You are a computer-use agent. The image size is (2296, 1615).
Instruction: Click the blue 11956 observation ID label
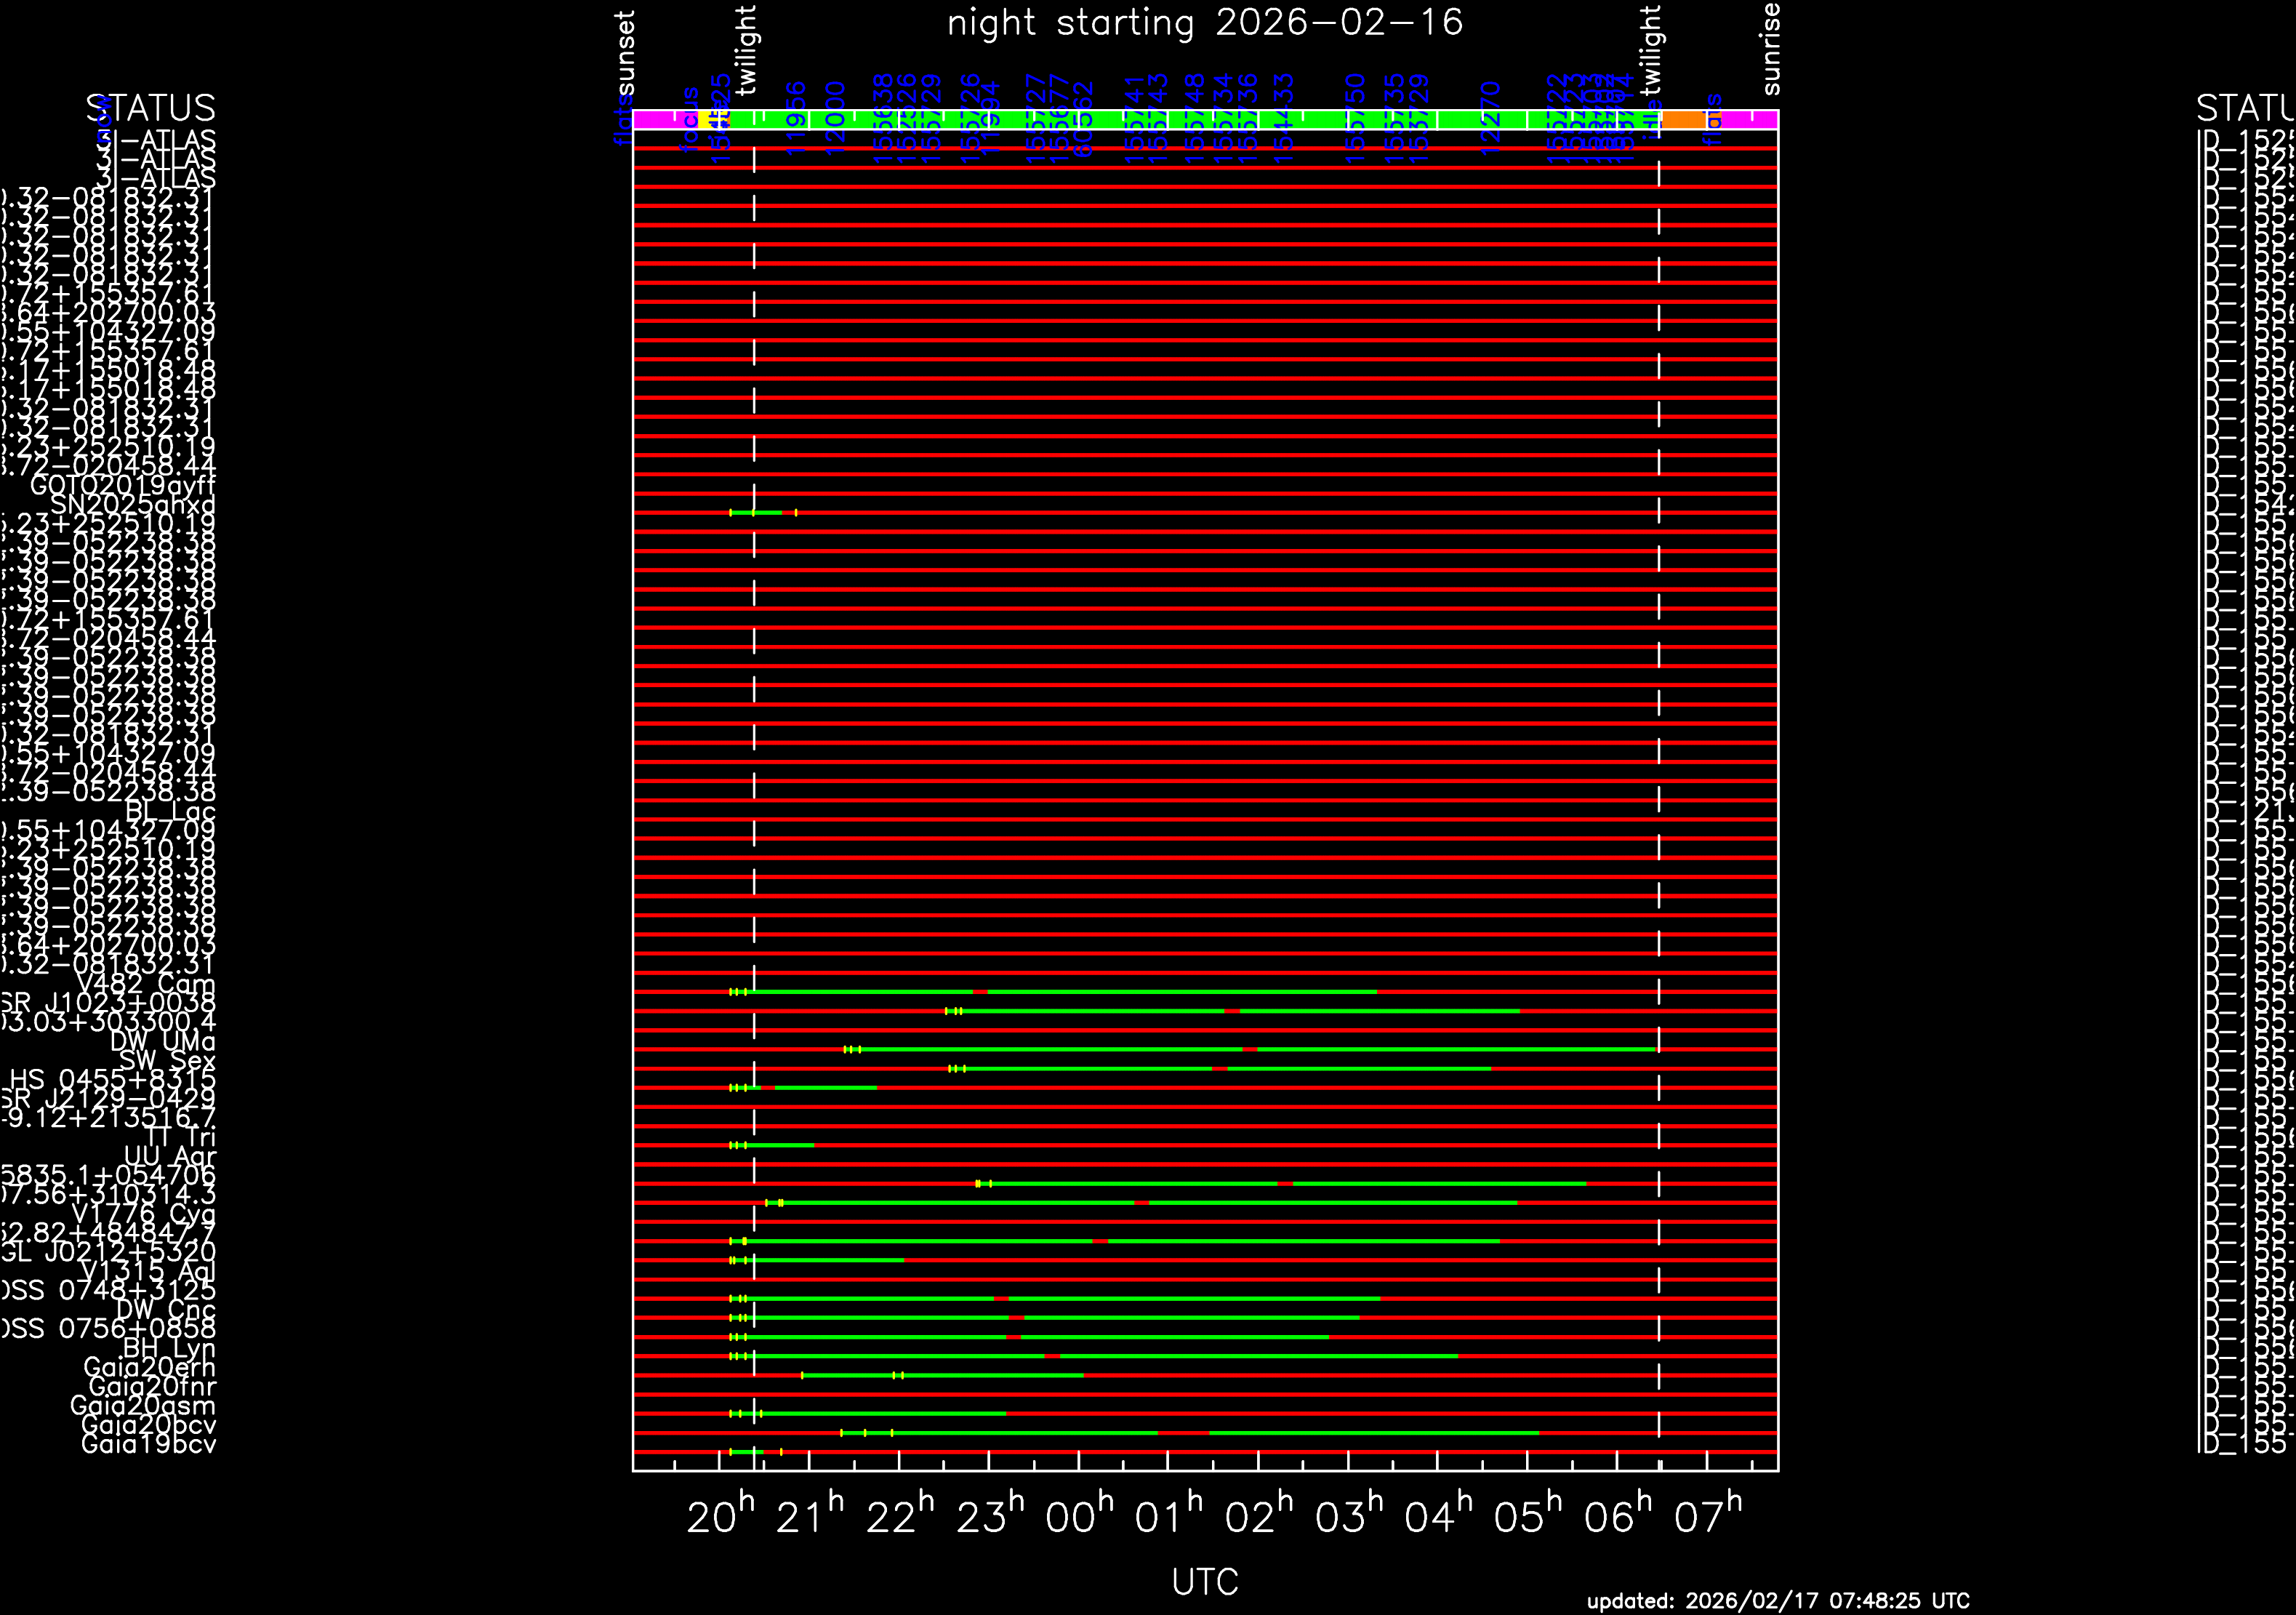click(x=796, y=118)
